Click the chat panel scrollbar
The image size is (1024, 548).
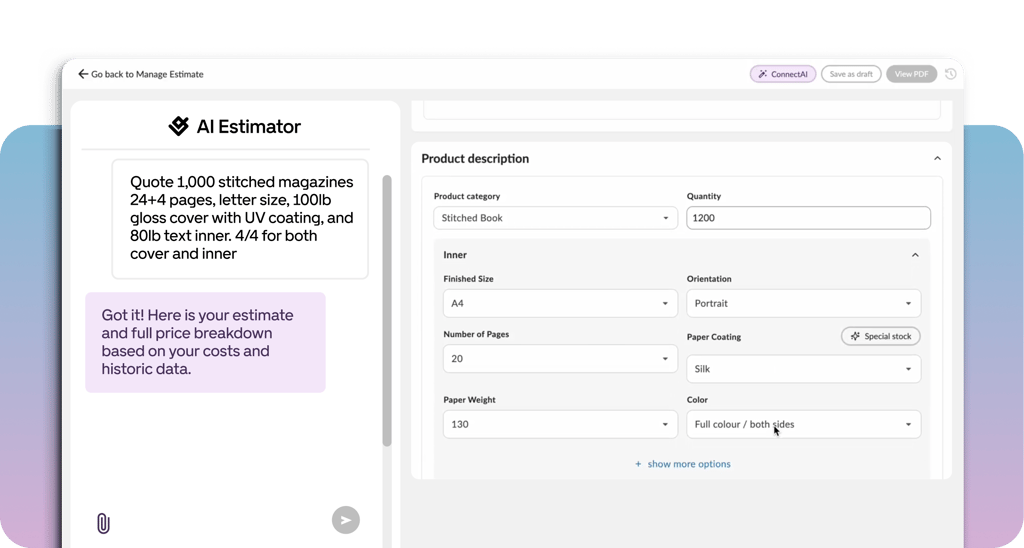(x=387, y=311)
